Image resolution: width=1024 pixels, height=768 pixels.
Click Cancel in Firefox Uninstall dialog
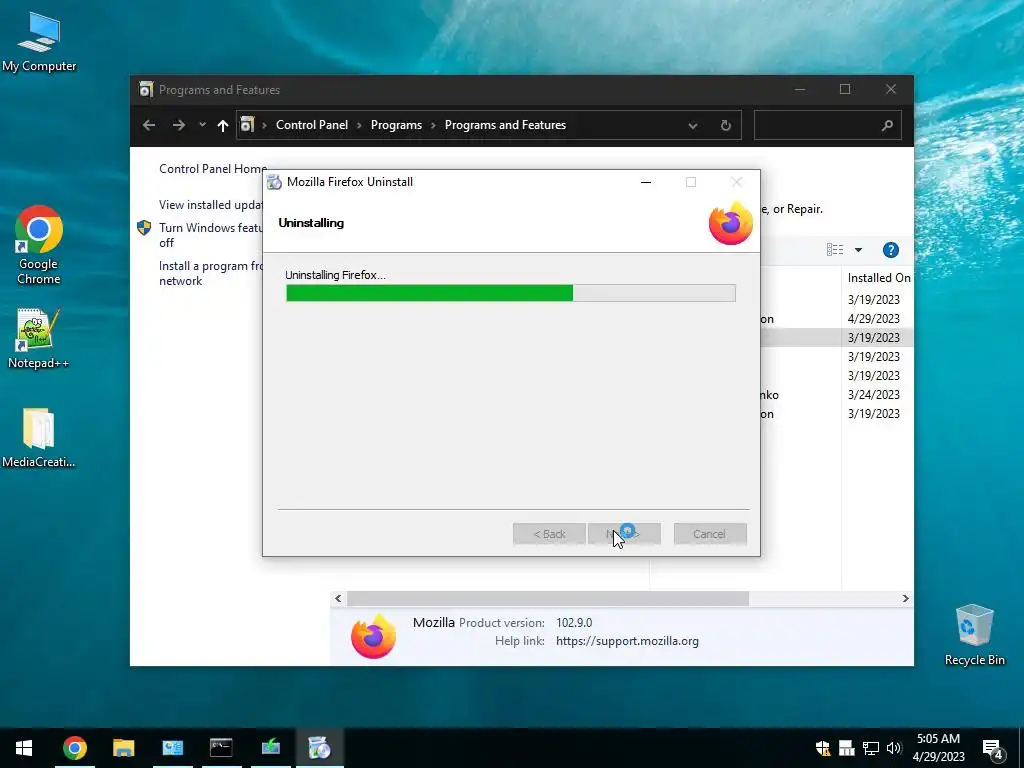point(710,534)
